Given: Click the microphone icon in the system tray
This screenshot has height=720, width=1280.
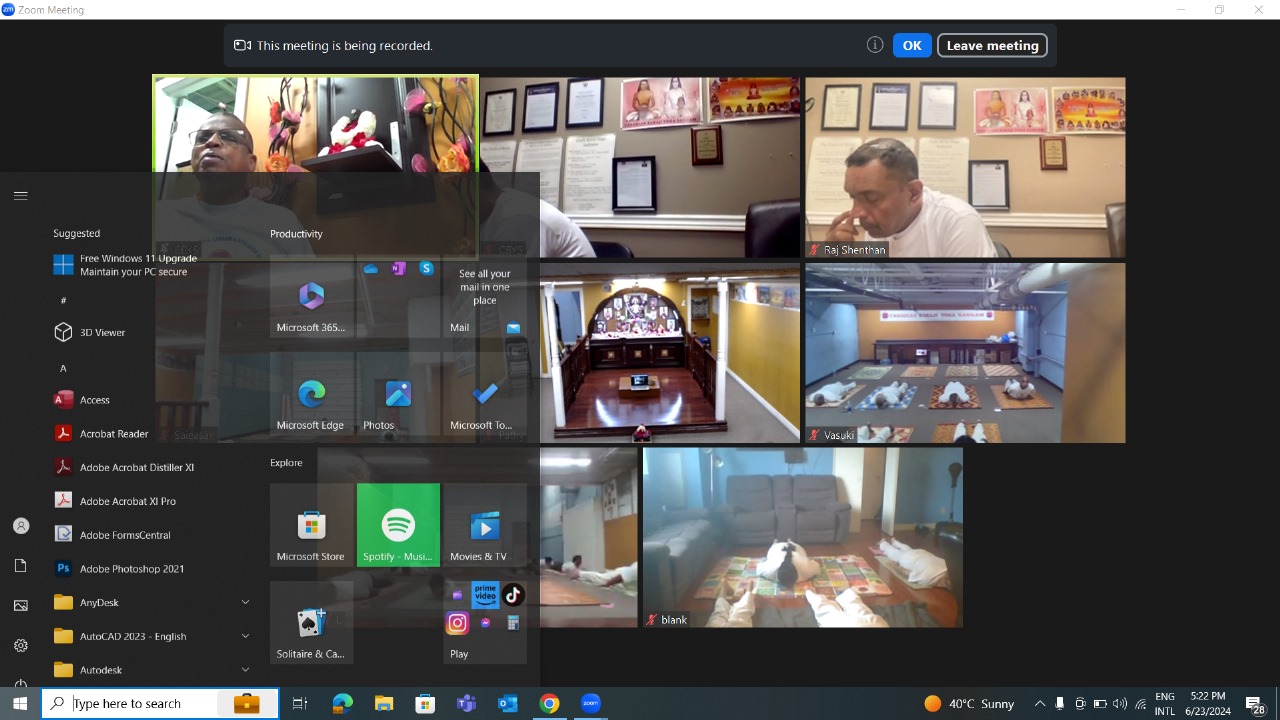Looking at the screenshot, I should [1060, 704].
